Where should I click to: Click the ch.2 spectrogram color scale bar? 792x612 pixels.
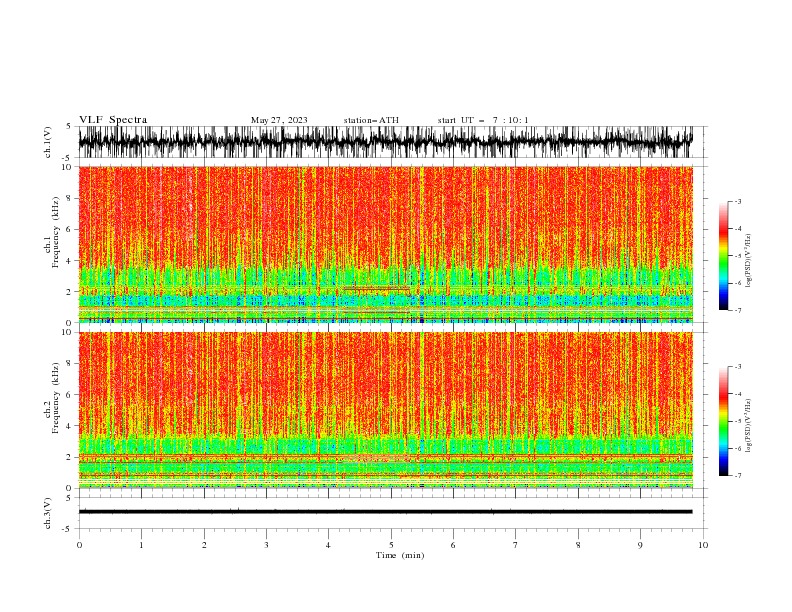pos(723,421)
